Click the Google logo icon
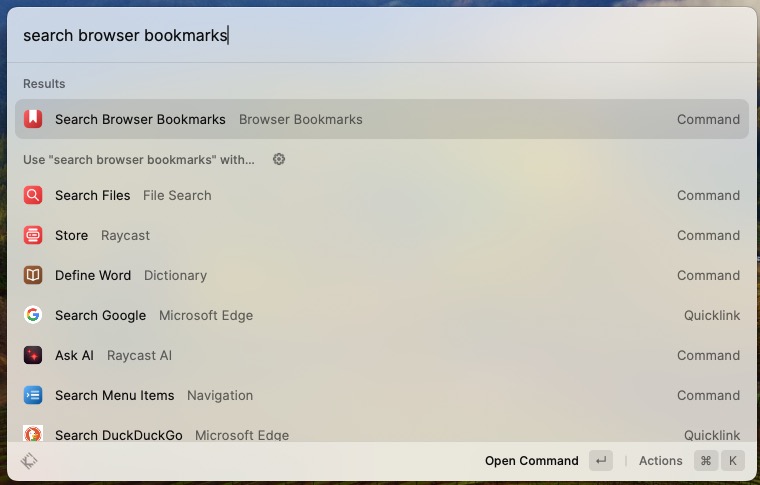 (33, 315)
